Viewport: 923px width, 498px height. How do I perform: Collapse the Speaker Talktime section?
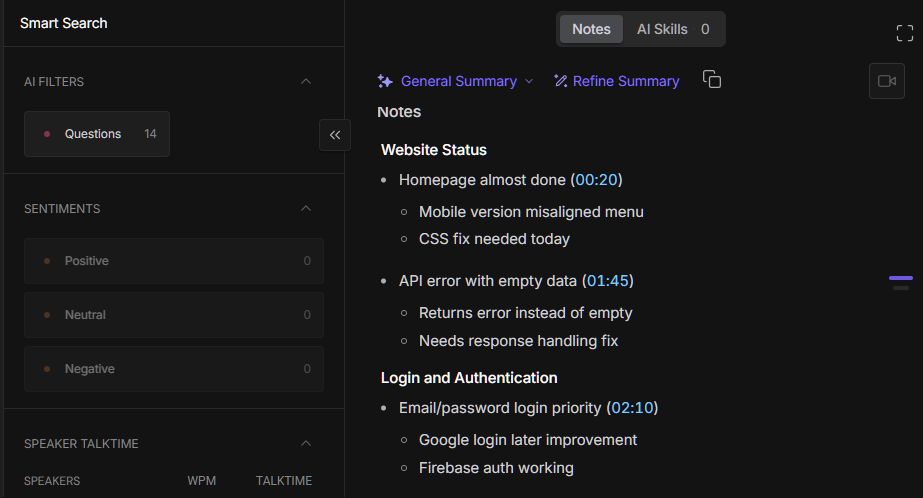[x=306, y=443]
